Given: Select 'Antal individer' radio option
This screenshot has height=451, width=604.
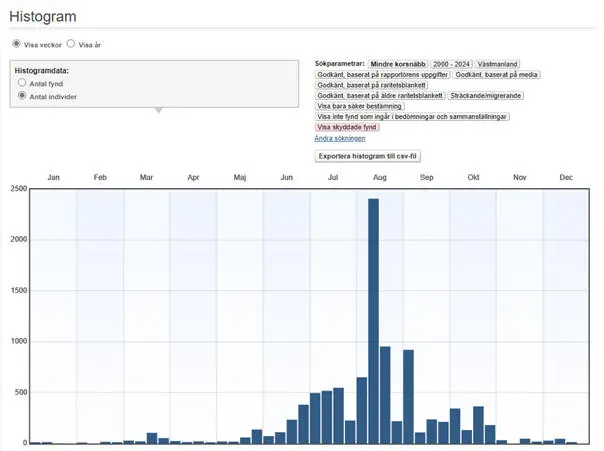Looking at the screenshot, I should 22,97.
